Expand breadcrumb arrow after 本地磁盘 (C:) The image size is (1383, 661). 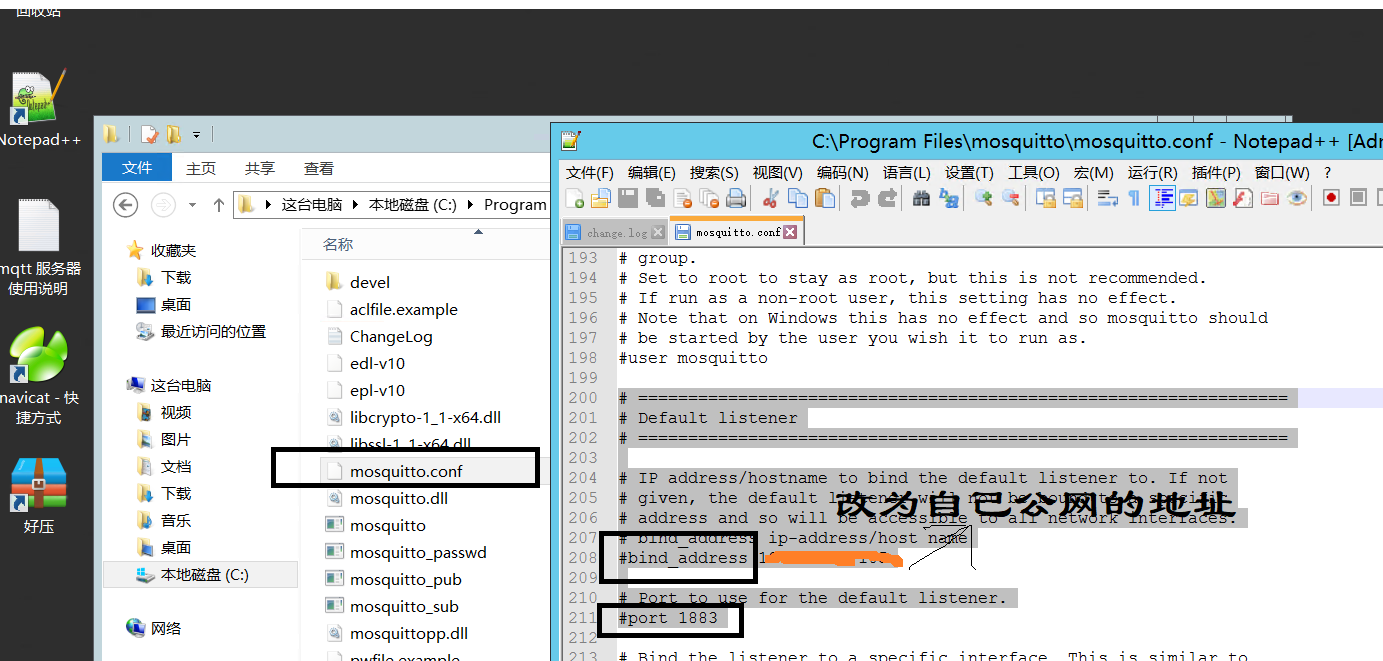pos(470,205)
